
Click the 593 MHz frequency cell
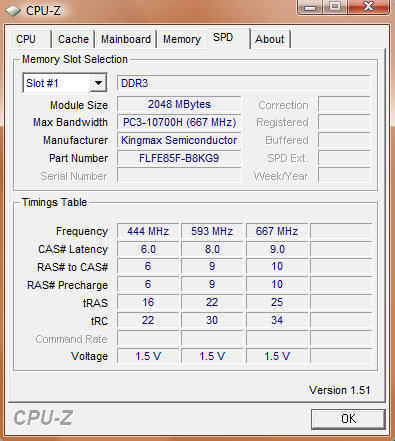[x=212, y=231]
